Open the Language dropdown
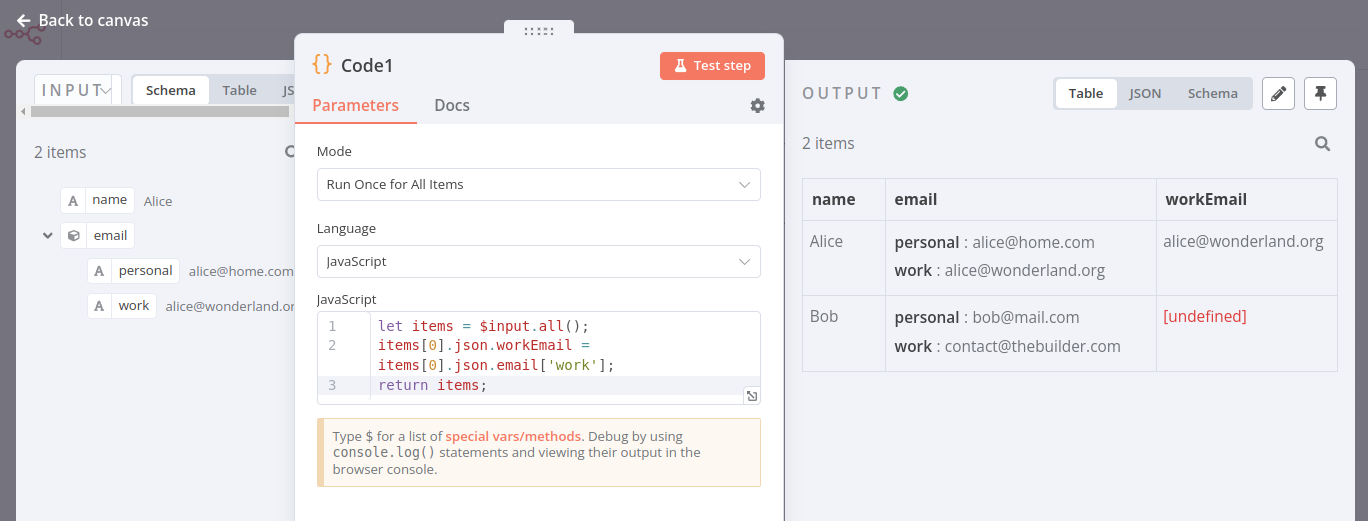Viewport: 1368px width, 521px height. (x=538, y=262)
